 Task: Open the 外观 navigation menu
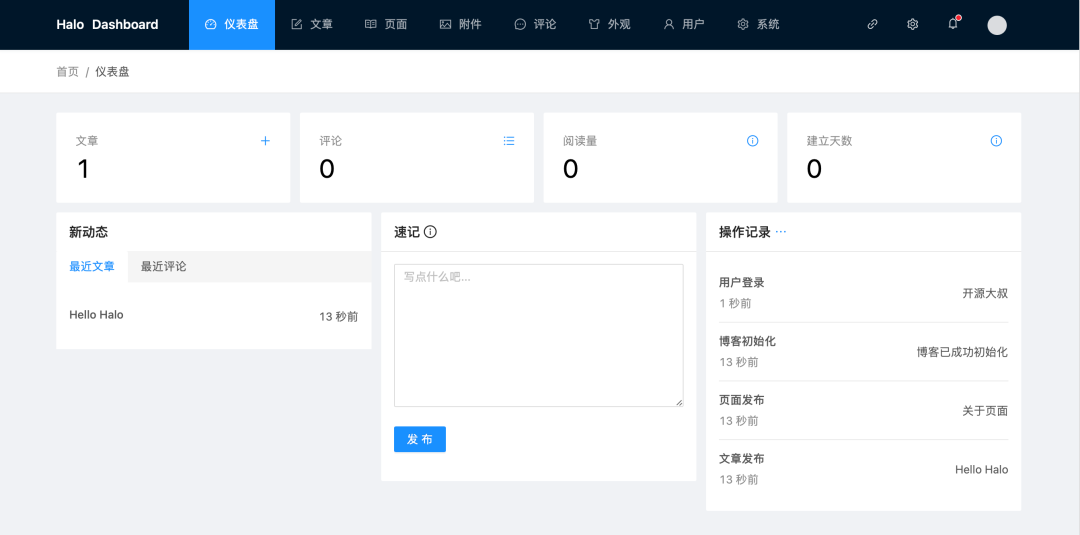610,25
